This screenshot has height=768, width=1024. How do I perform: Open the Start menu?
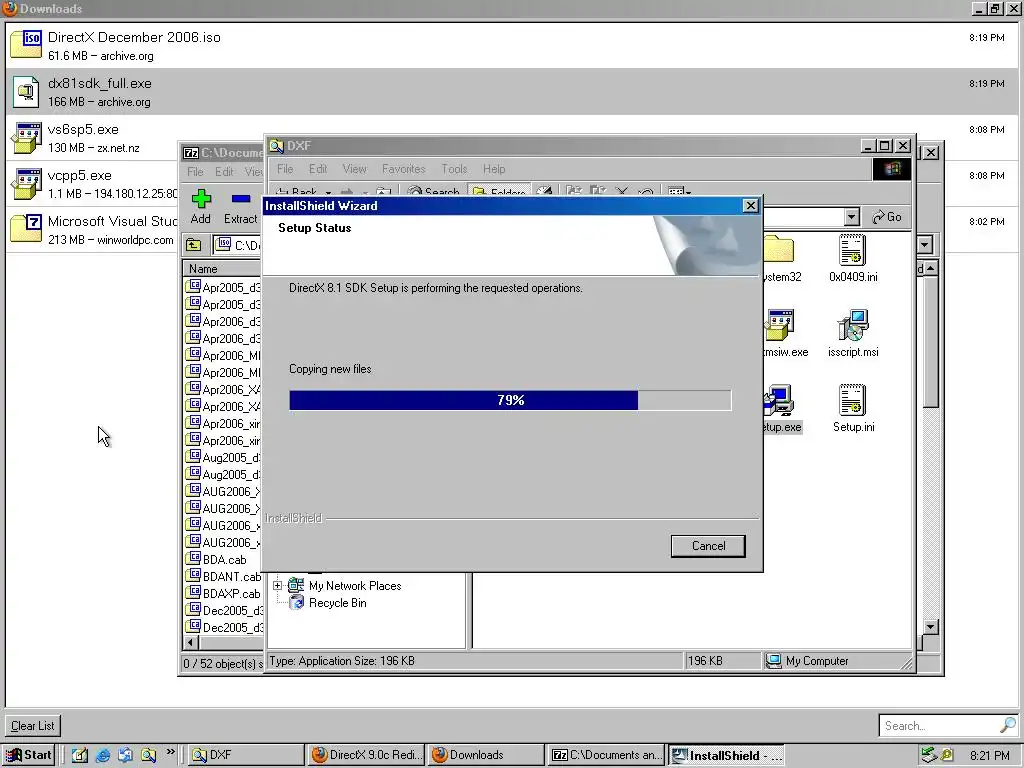coord(29,755)
